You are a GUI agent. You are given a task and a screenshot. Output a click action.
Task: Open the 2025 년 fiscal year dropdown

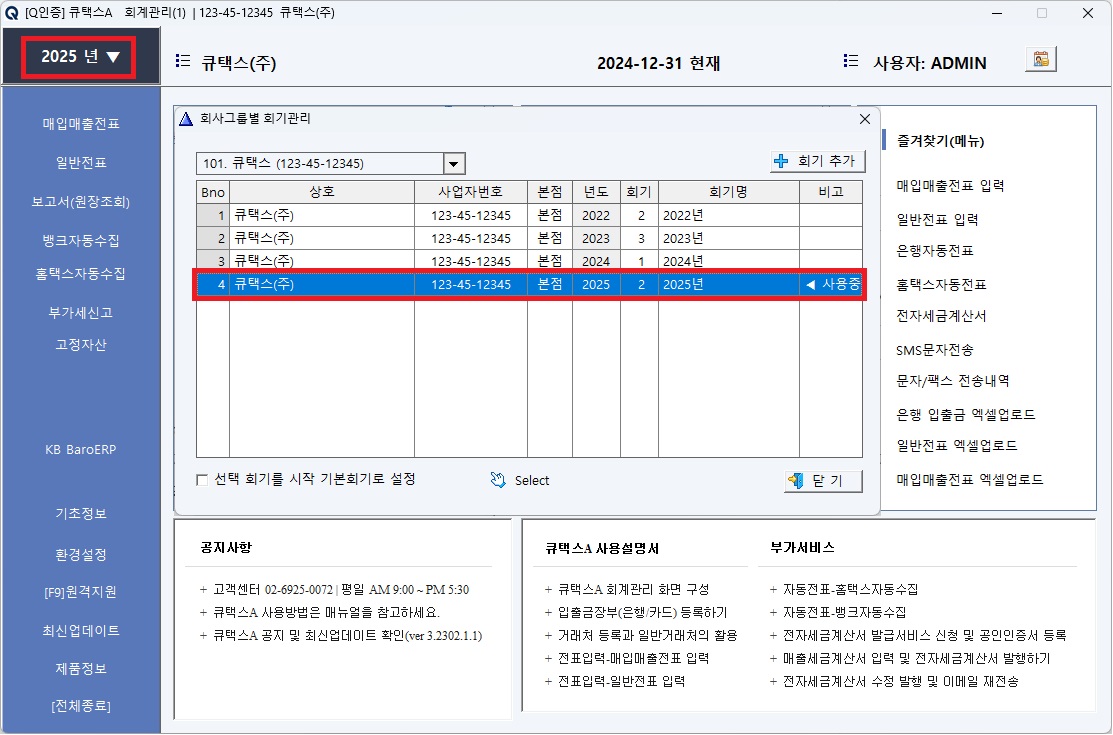click(79, 57)
